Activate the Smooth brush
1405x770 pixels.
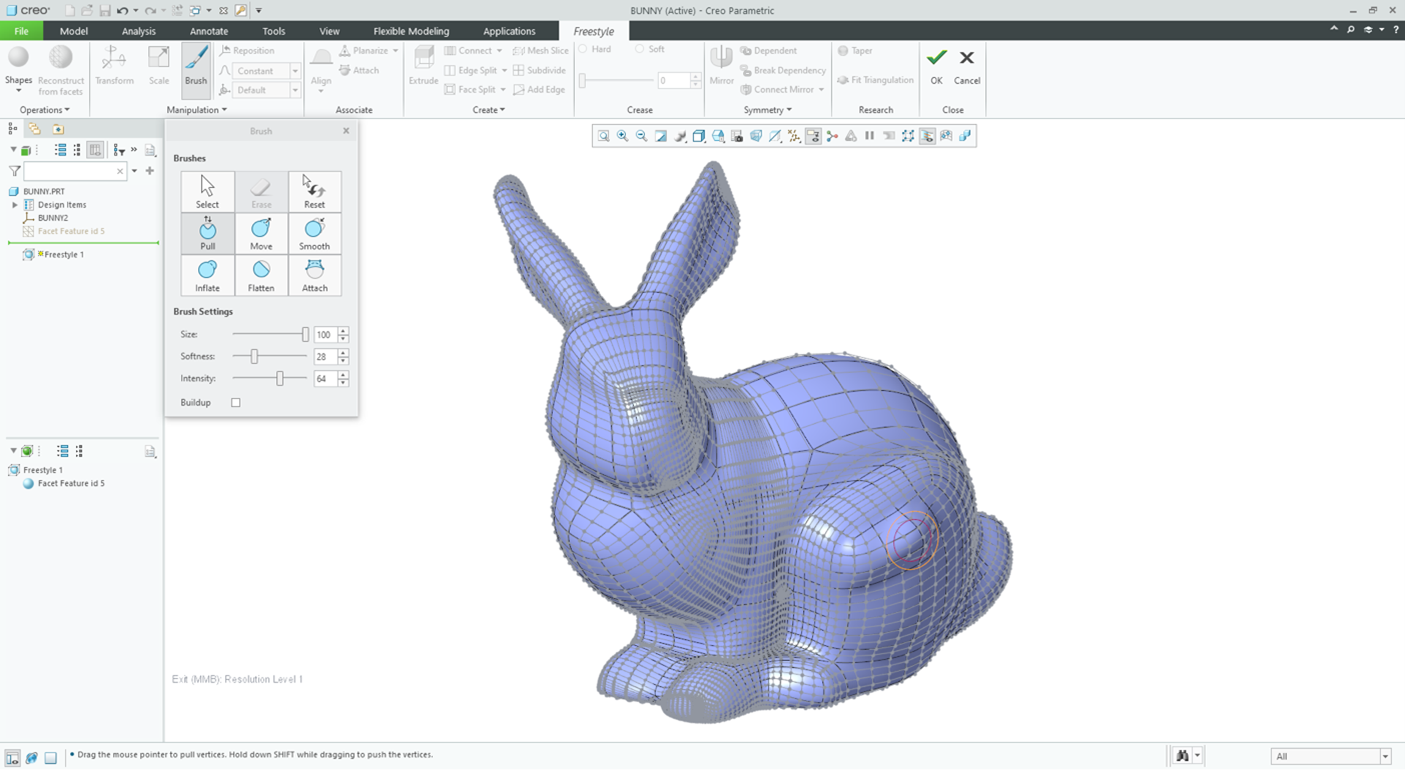pos(314,233)
